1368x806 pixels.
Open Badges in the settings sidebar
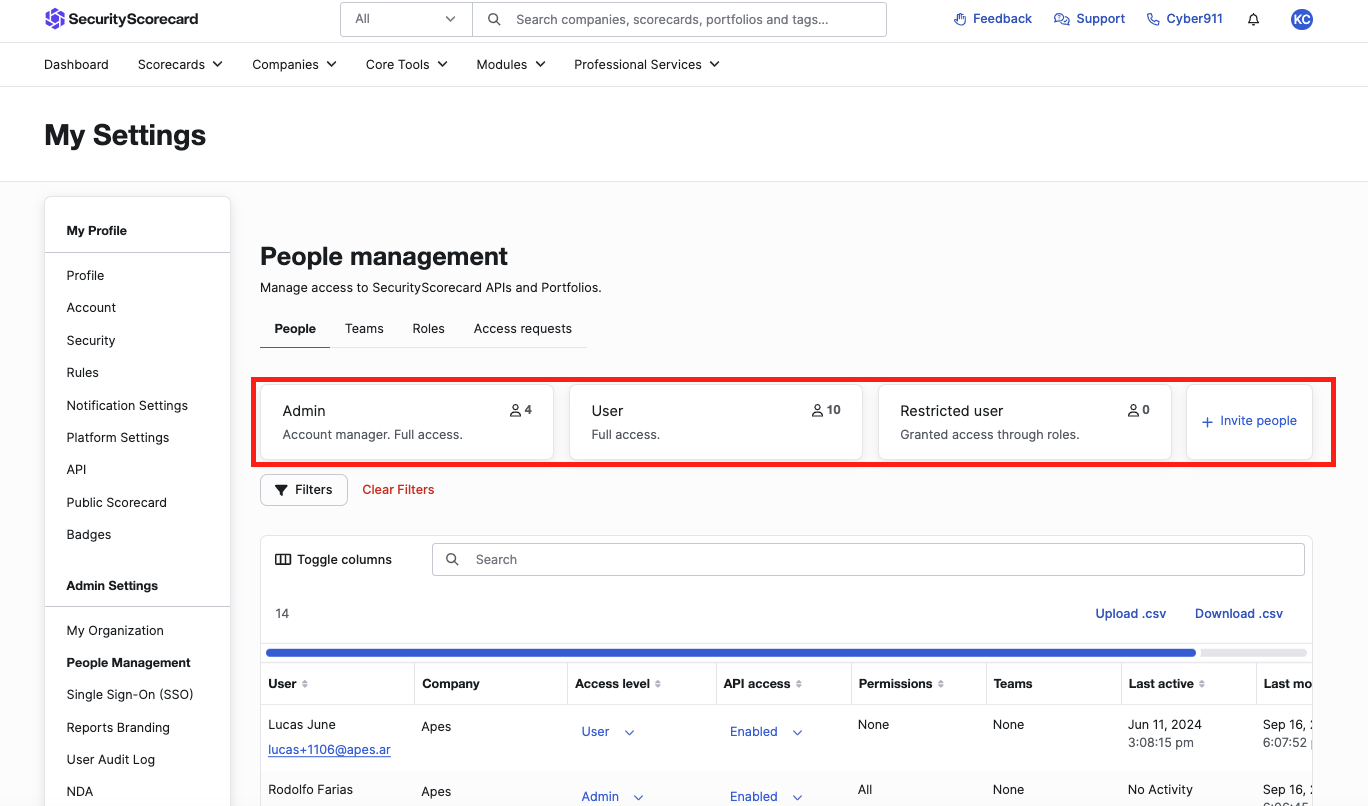[x=89, y=535]
